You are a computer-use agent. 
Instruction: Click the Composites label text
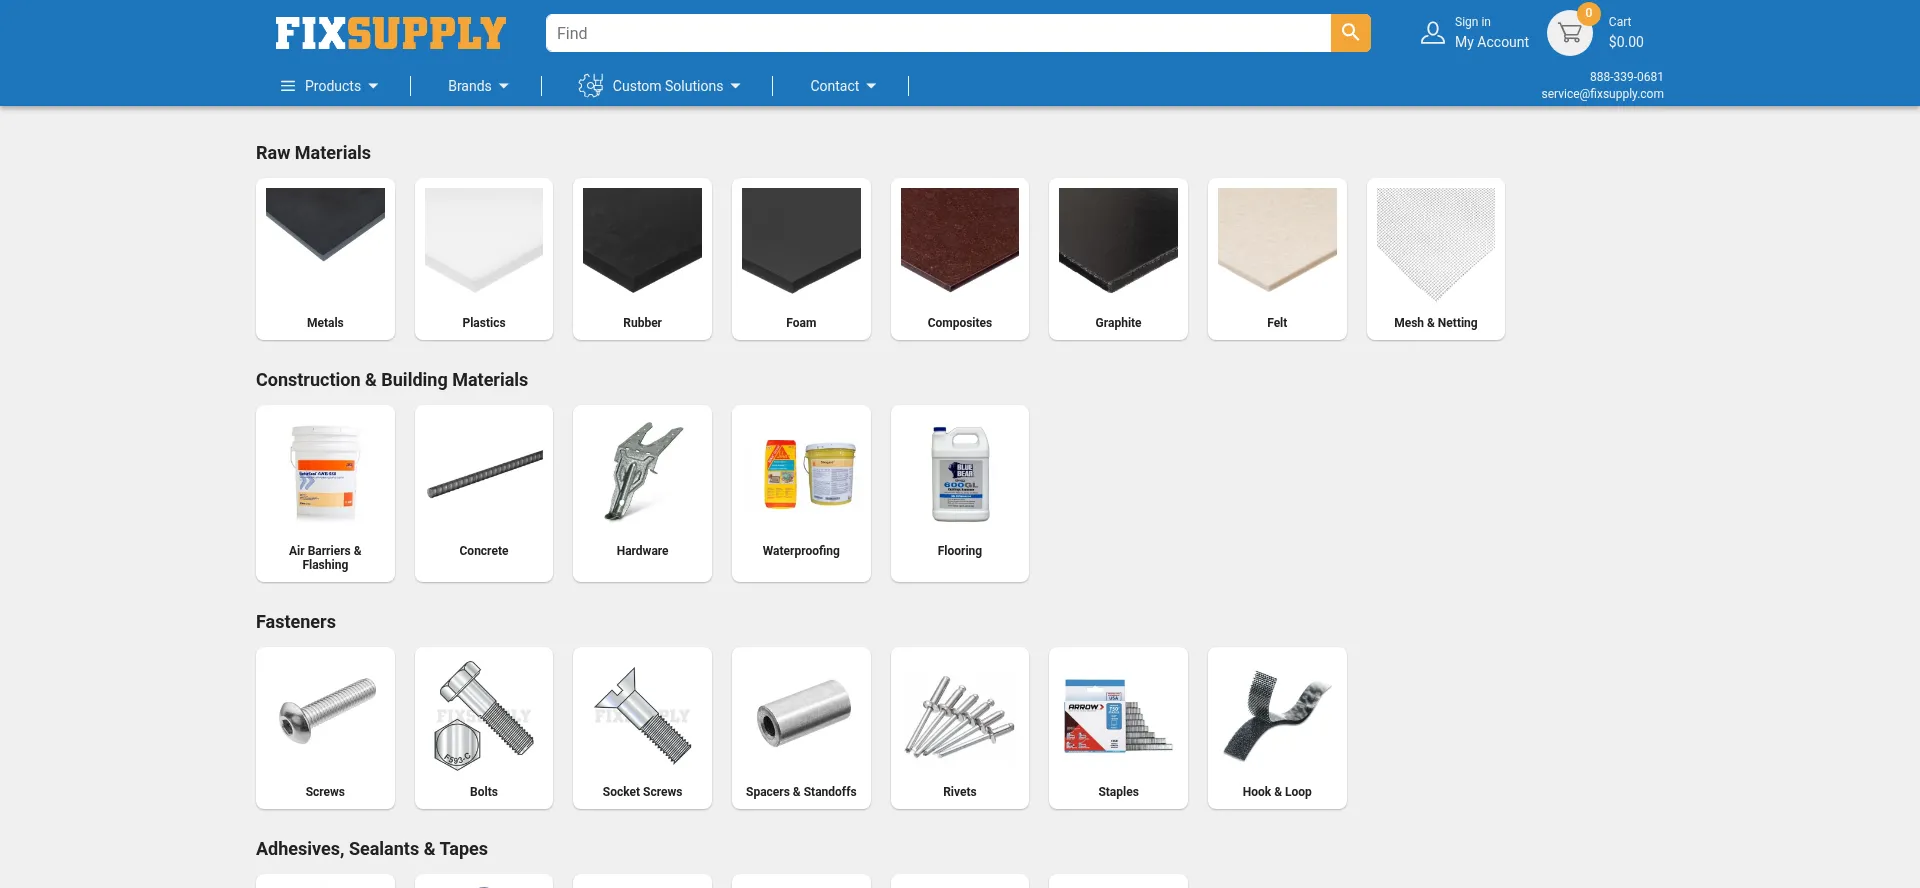point(960,323)
